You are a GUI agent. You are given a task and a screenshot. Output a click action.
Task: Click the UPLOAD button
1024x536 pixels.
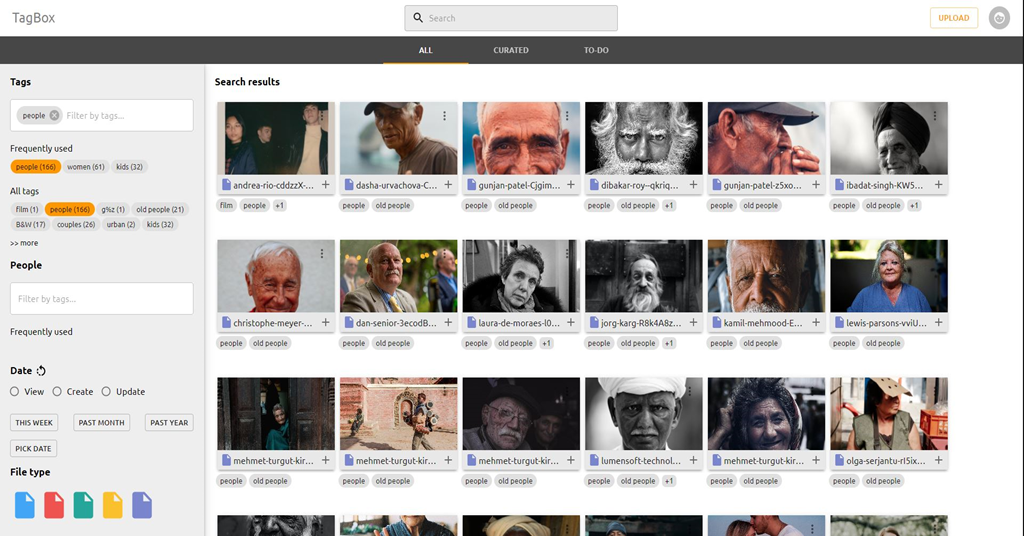953,18
